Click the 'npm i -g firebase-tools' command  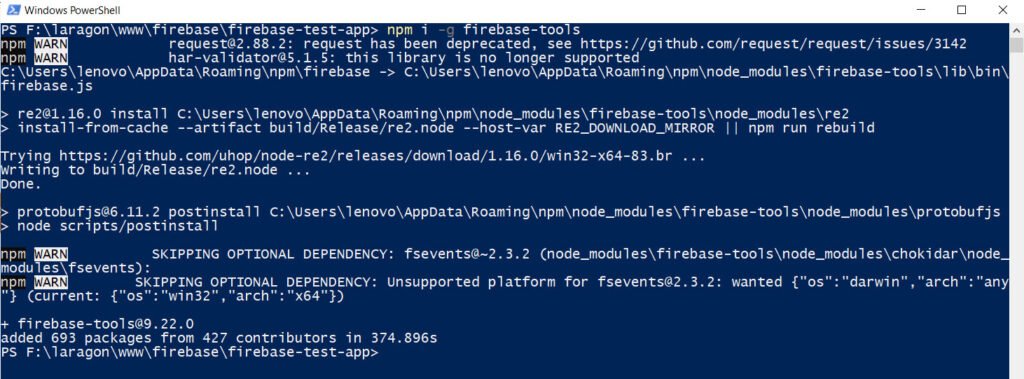(483, 30)
